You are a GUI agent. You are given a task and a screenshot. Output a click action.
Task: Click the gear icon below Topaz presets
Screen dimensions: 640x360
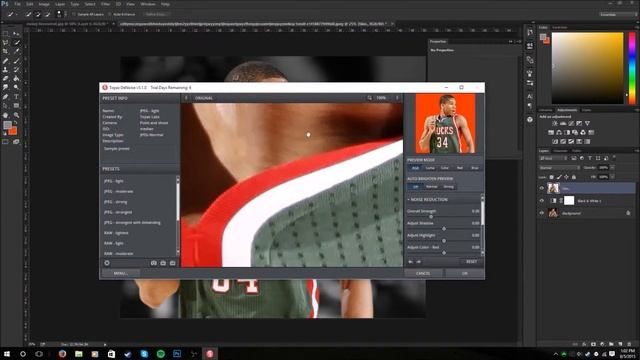pyautogui.click(x=107, y=263)
